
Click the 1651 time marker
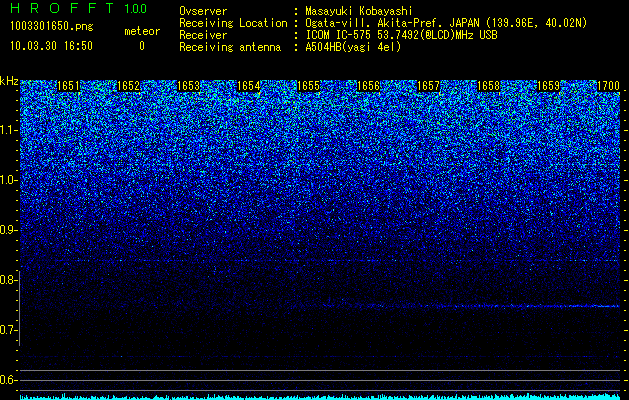pyautogui.click(x=69, y=86)
